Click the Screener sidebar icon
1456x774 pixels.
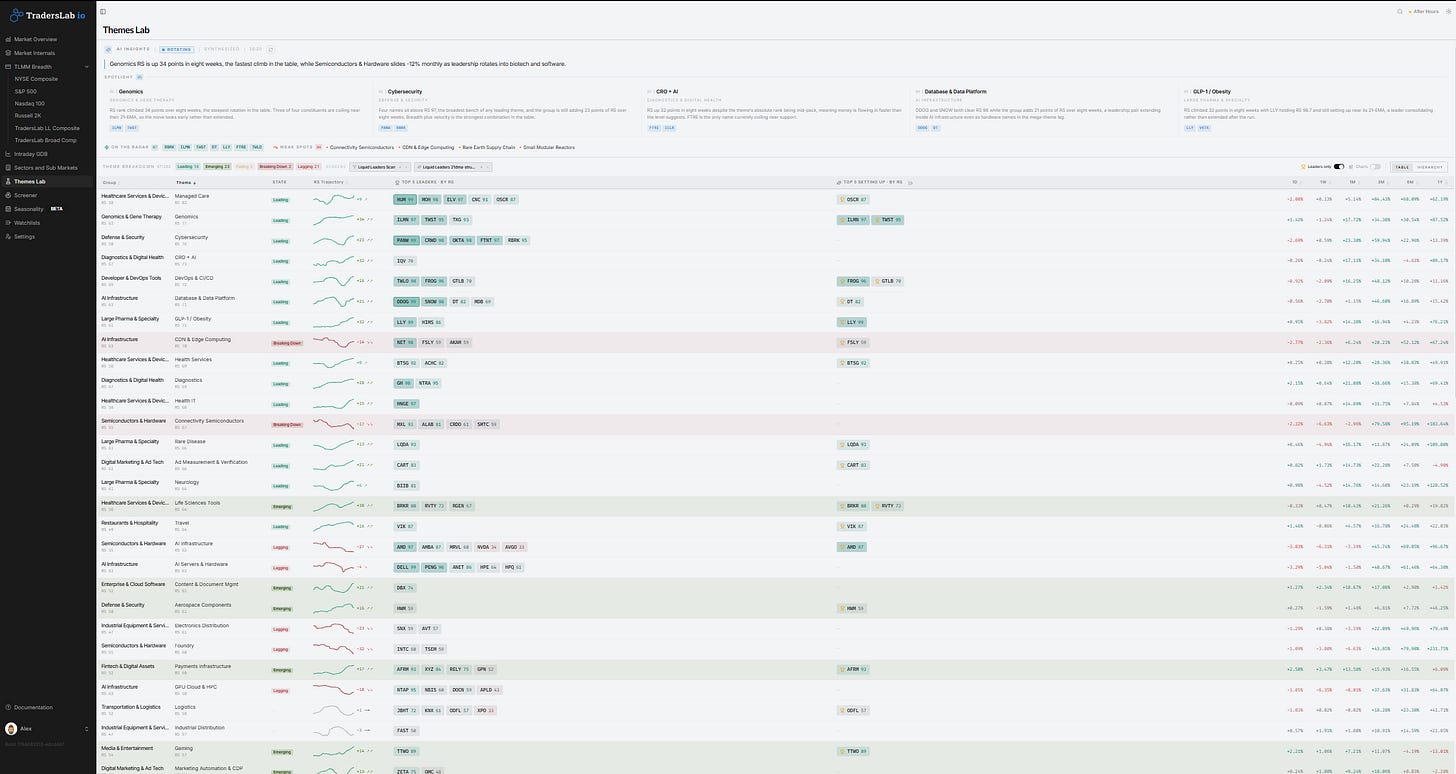click(8, 195)
